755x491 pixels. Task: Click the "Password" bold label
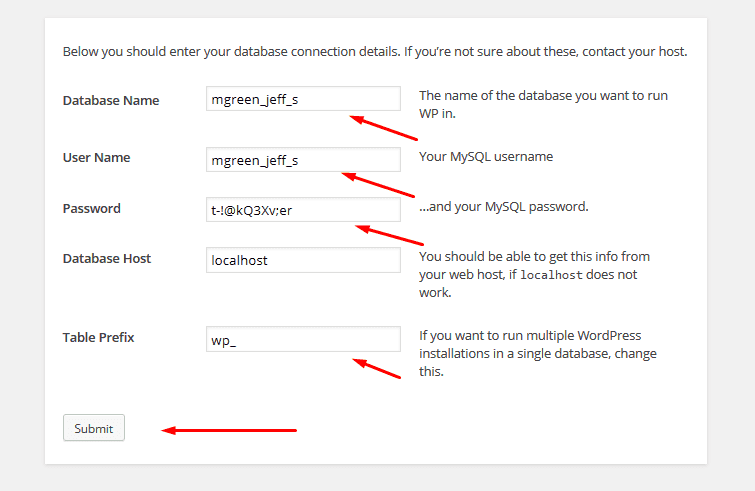(91, 209)
